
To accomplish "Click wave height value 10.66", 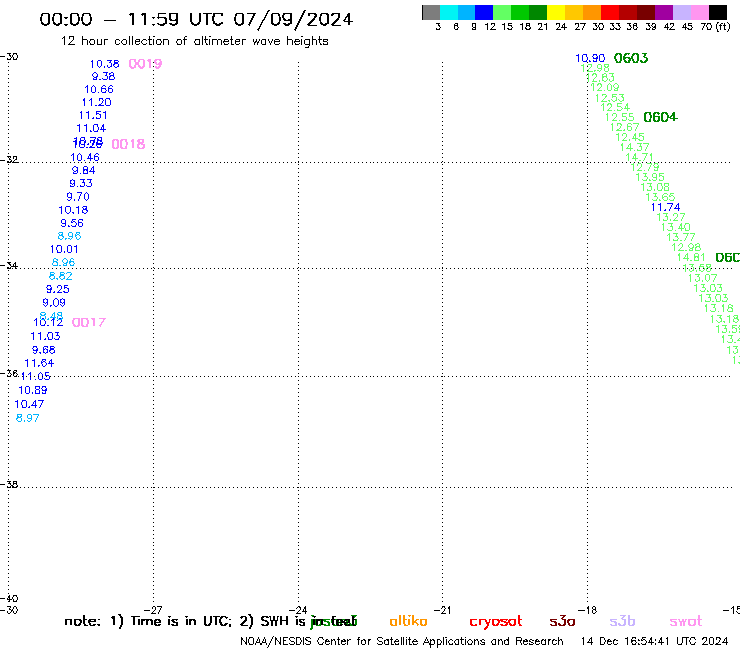I will tap(99, 89).
